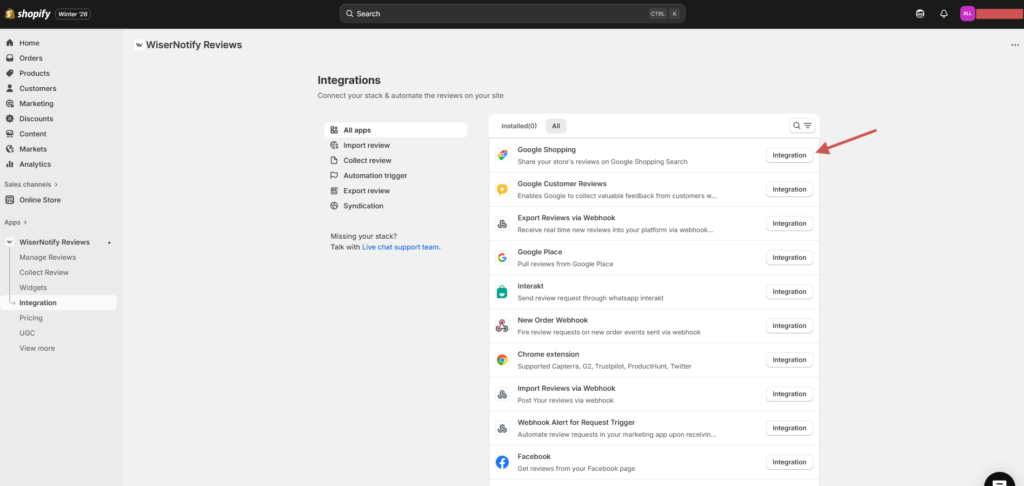Click the Google Shopping app icon

click(502, 155)
